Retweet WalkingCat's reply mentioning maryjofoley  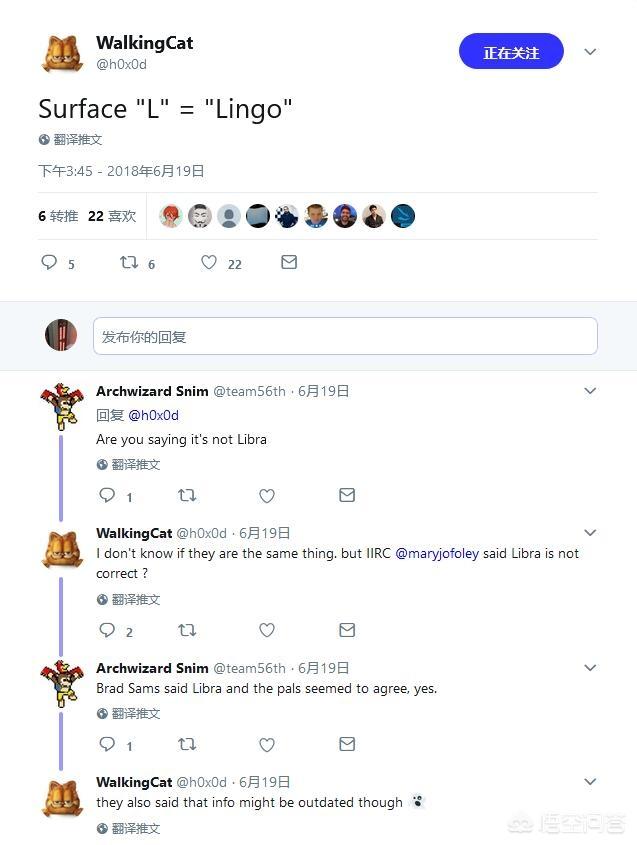[187, 630]
